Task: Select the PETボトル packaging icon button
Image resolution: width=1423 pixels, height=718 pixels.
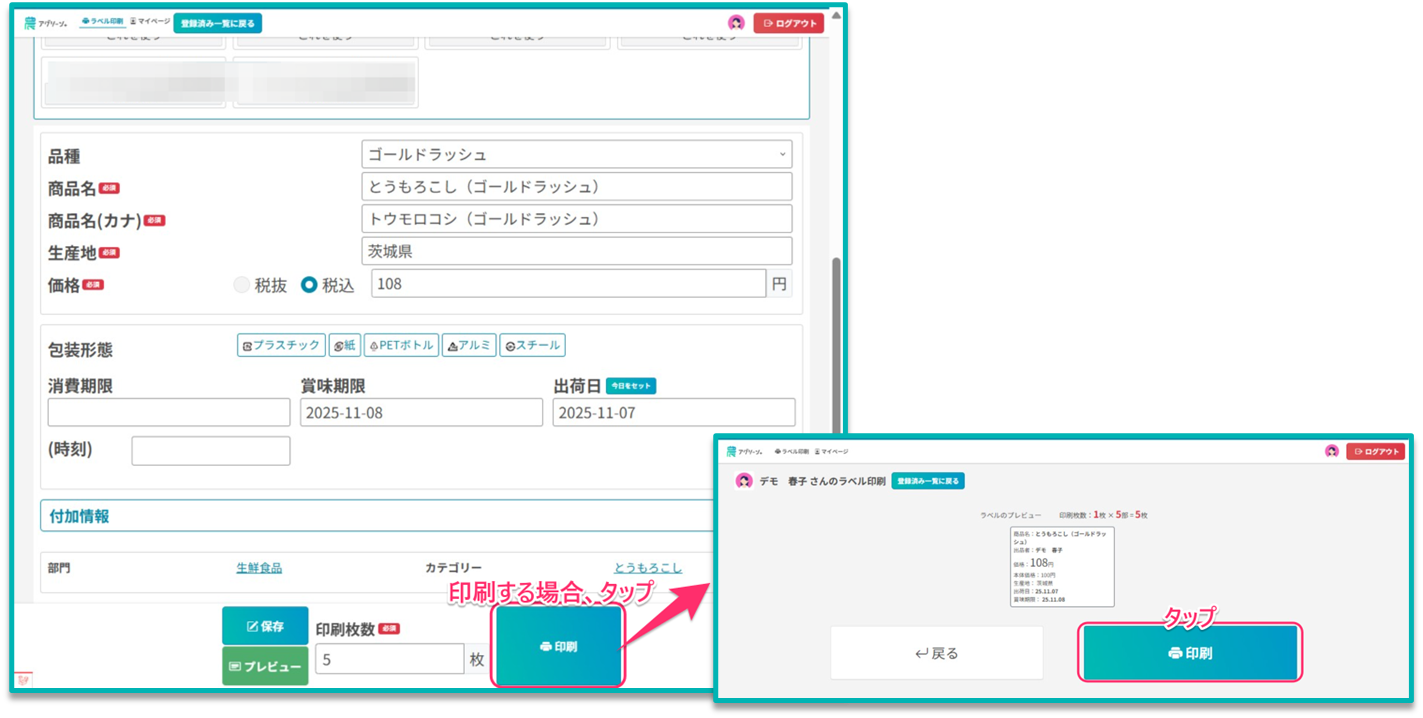Action: pyautogui.click(x=401, y=345)
